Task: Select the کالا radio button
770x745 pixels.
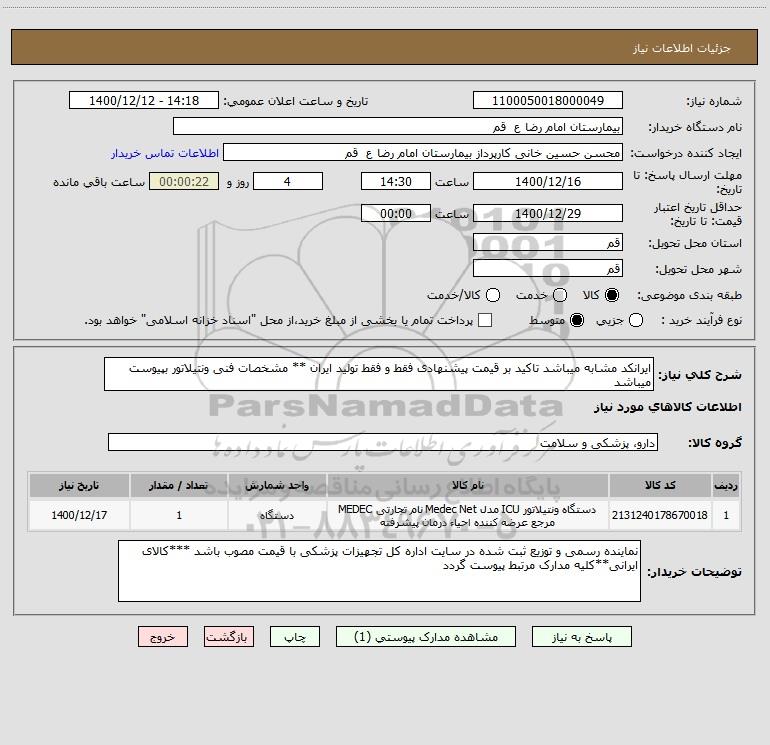Action: [x=612, y=295]
